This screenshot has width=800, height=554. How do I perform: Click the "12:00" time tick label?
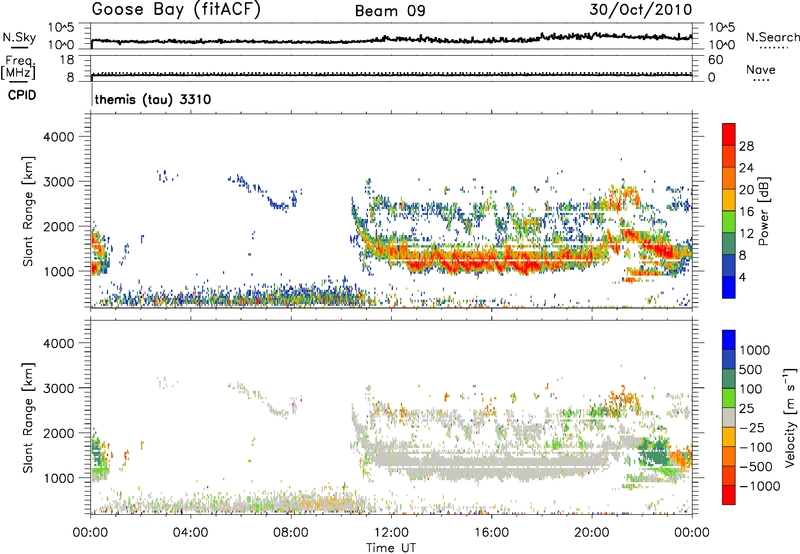click(x=391, y=533)
